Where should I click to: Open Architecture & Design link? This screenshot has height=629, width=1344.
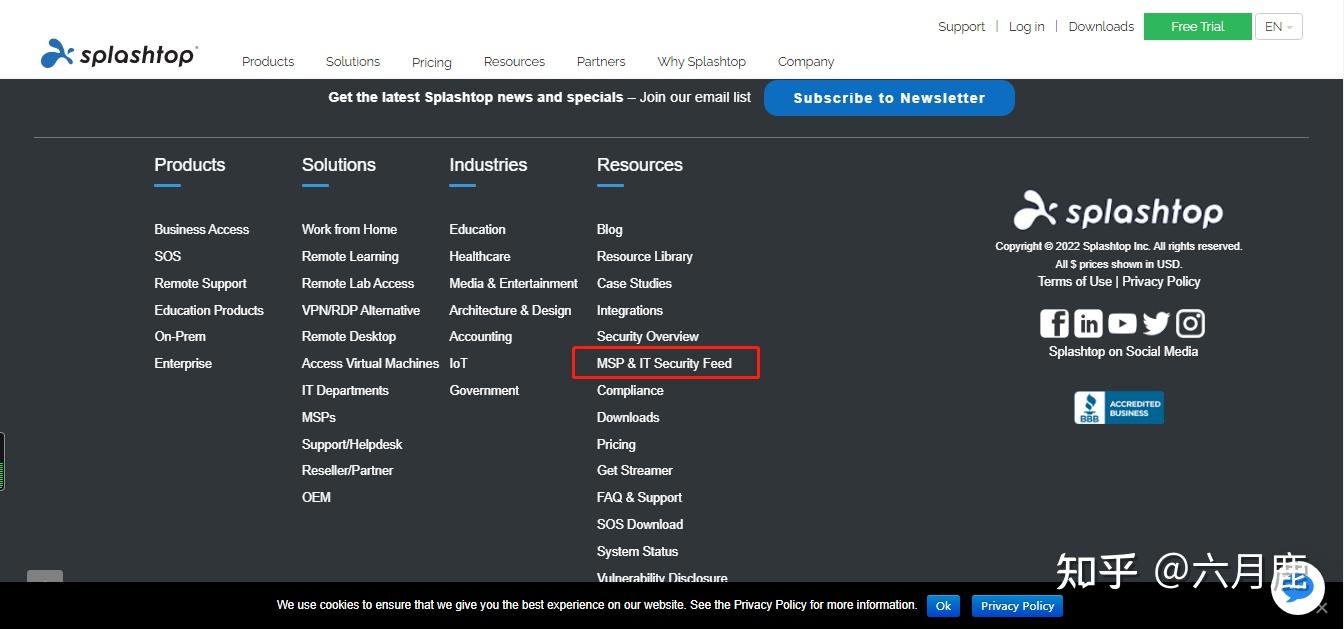[x=510, y=310]
